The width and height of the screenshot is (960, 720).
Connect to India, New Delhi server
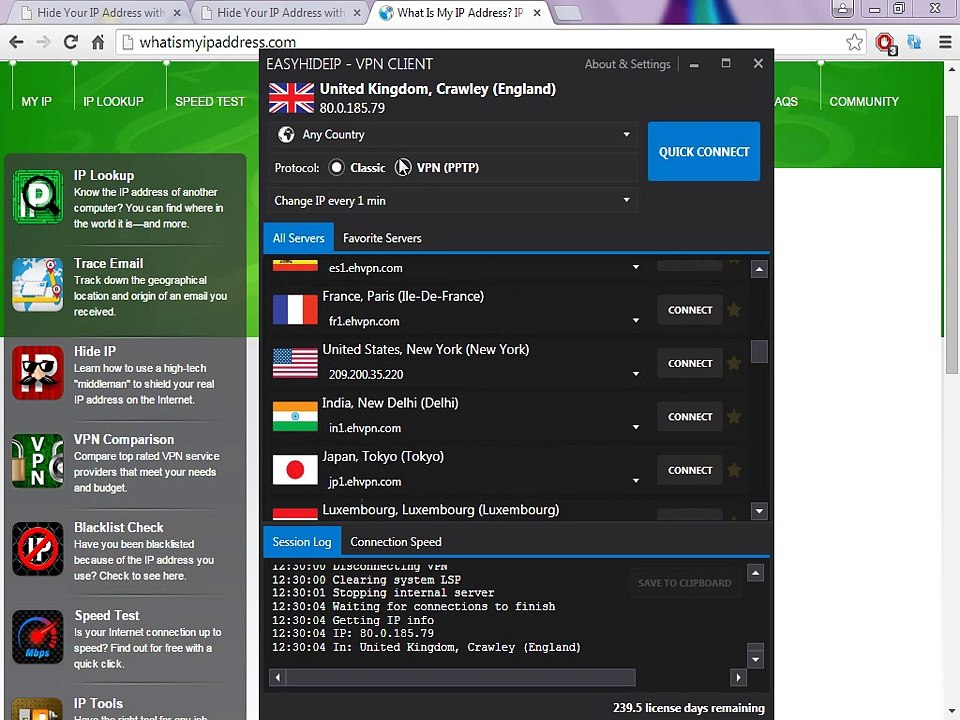(x=690, y=416)
